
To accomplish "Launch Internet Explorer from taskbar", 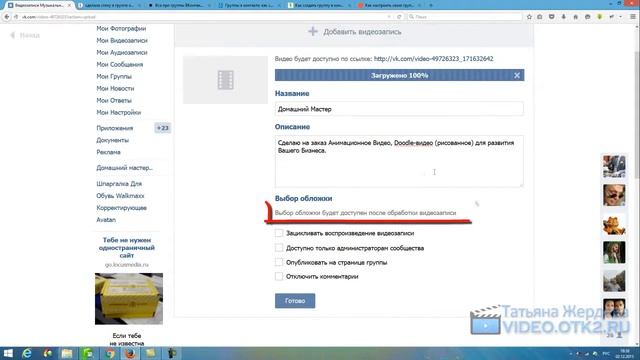I will coord(27,353).
